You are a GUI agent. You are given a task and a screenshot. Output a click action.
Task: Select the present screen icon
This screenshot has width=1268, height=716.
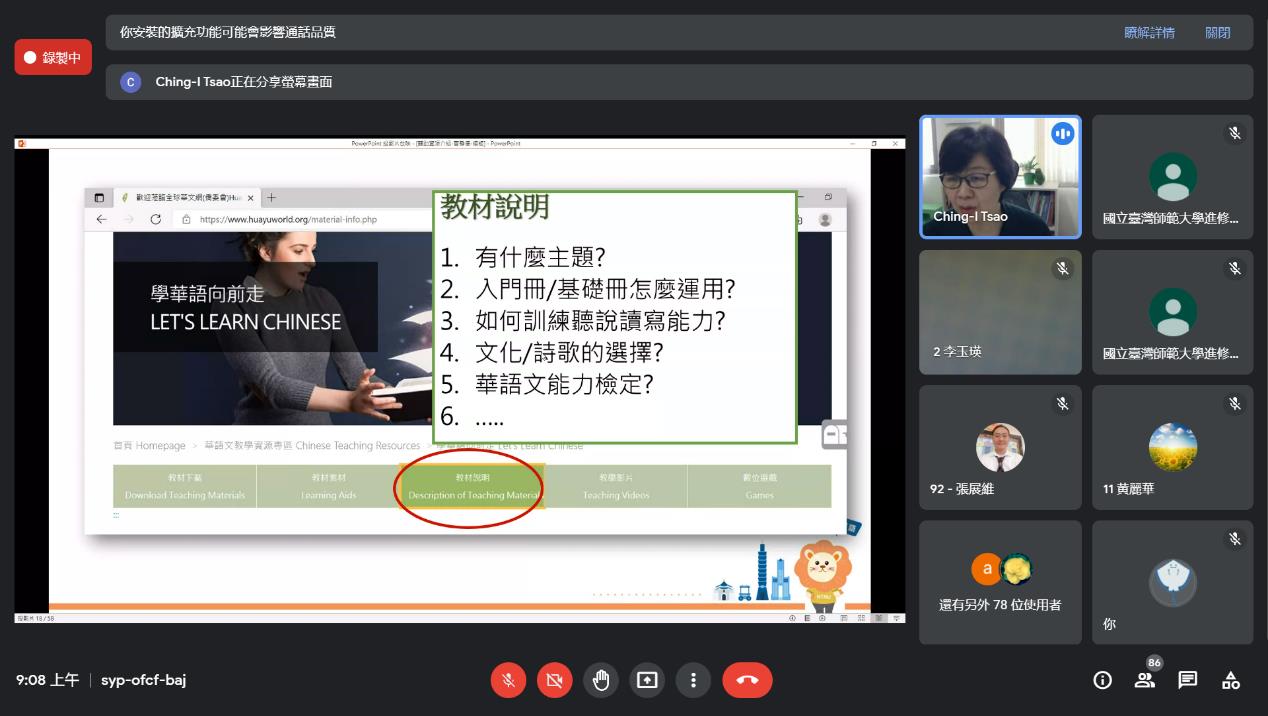coord(647,680)
